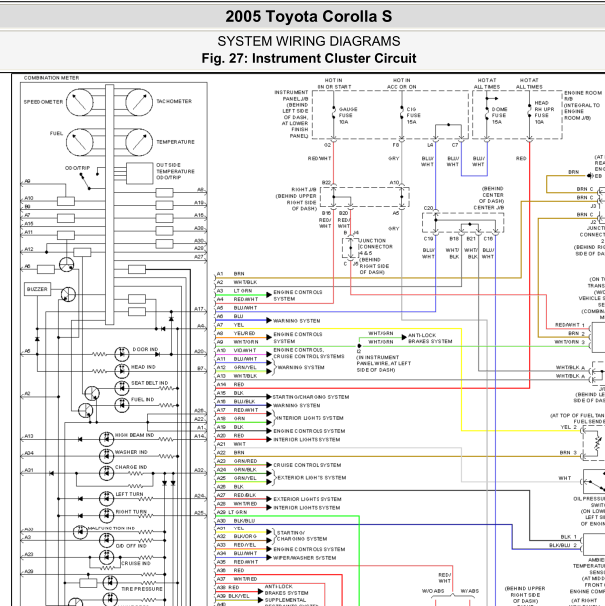Select the speedometer gauge dial symbol
605x606 pixels.
(x=80, y=102)
